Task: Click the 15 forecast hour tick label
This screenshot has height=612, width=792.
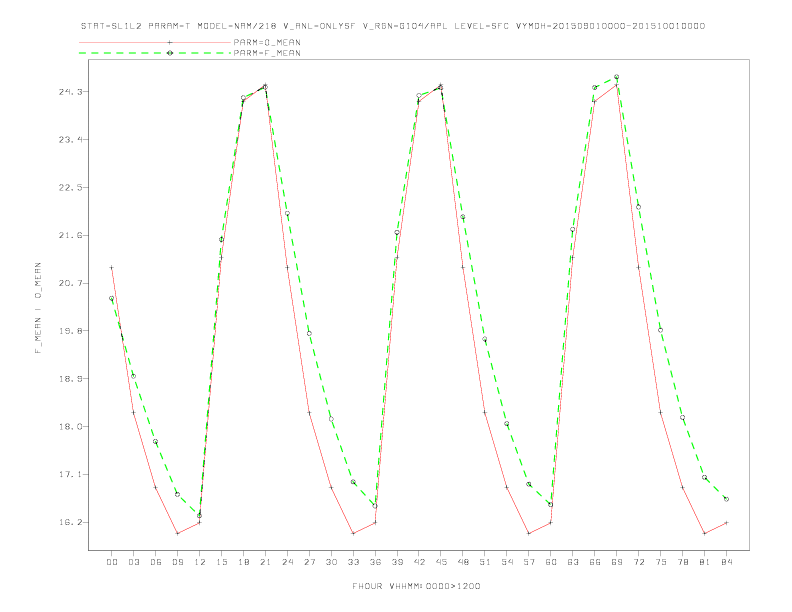Action: [221, 562]
